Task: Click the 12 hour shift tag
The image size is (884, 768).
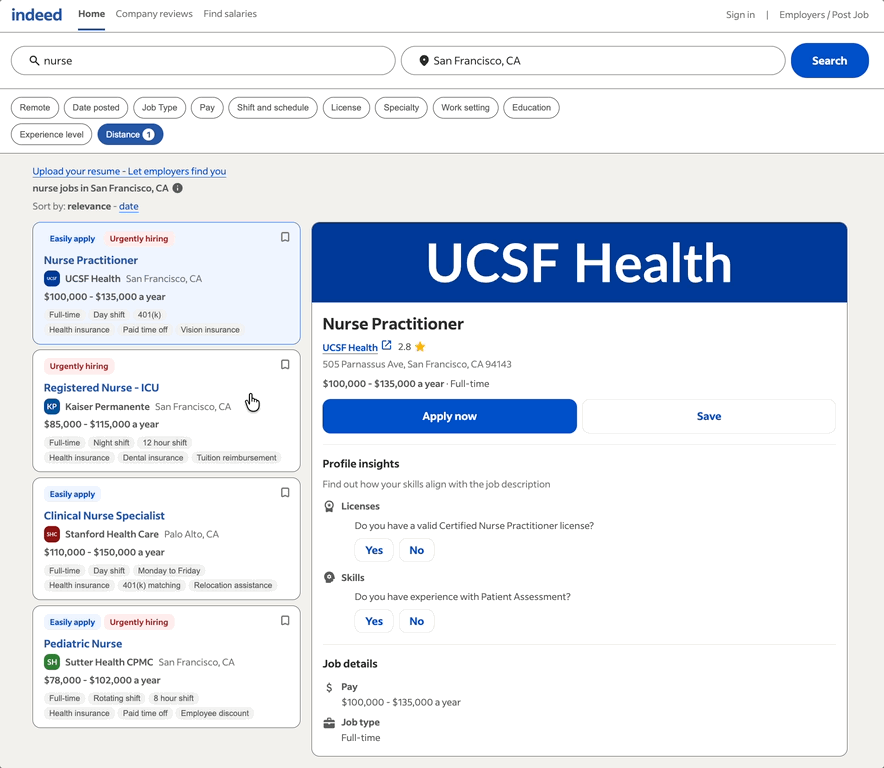Action: pyautogui.click(x=165, y=443)
